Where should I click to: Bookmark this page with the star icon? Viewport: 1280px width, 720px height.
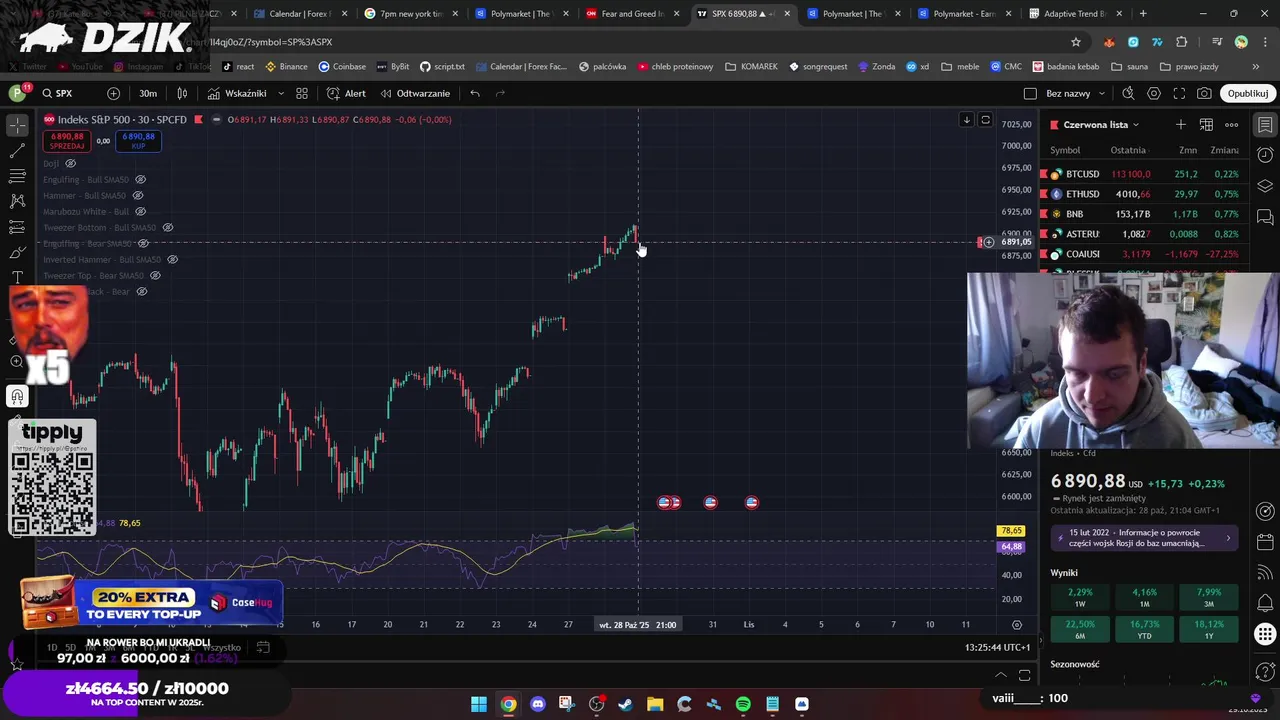point(1076,42)
